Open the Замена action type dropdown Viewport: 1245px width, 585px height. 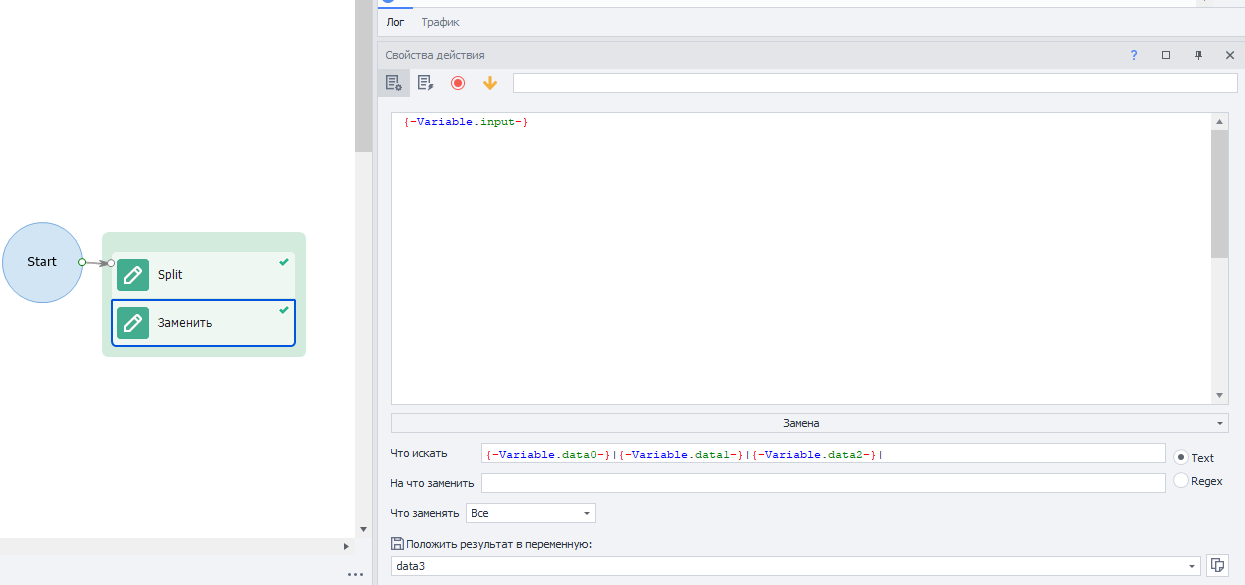point(809,423)
